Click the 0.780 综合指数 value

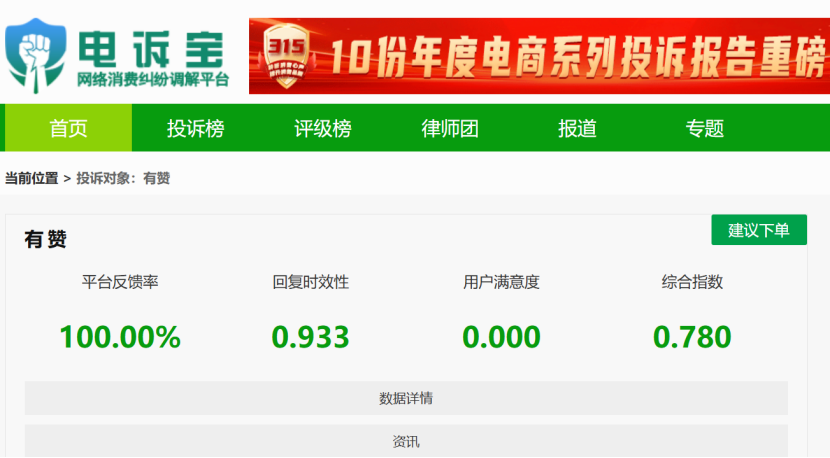[x=692, y=337]
